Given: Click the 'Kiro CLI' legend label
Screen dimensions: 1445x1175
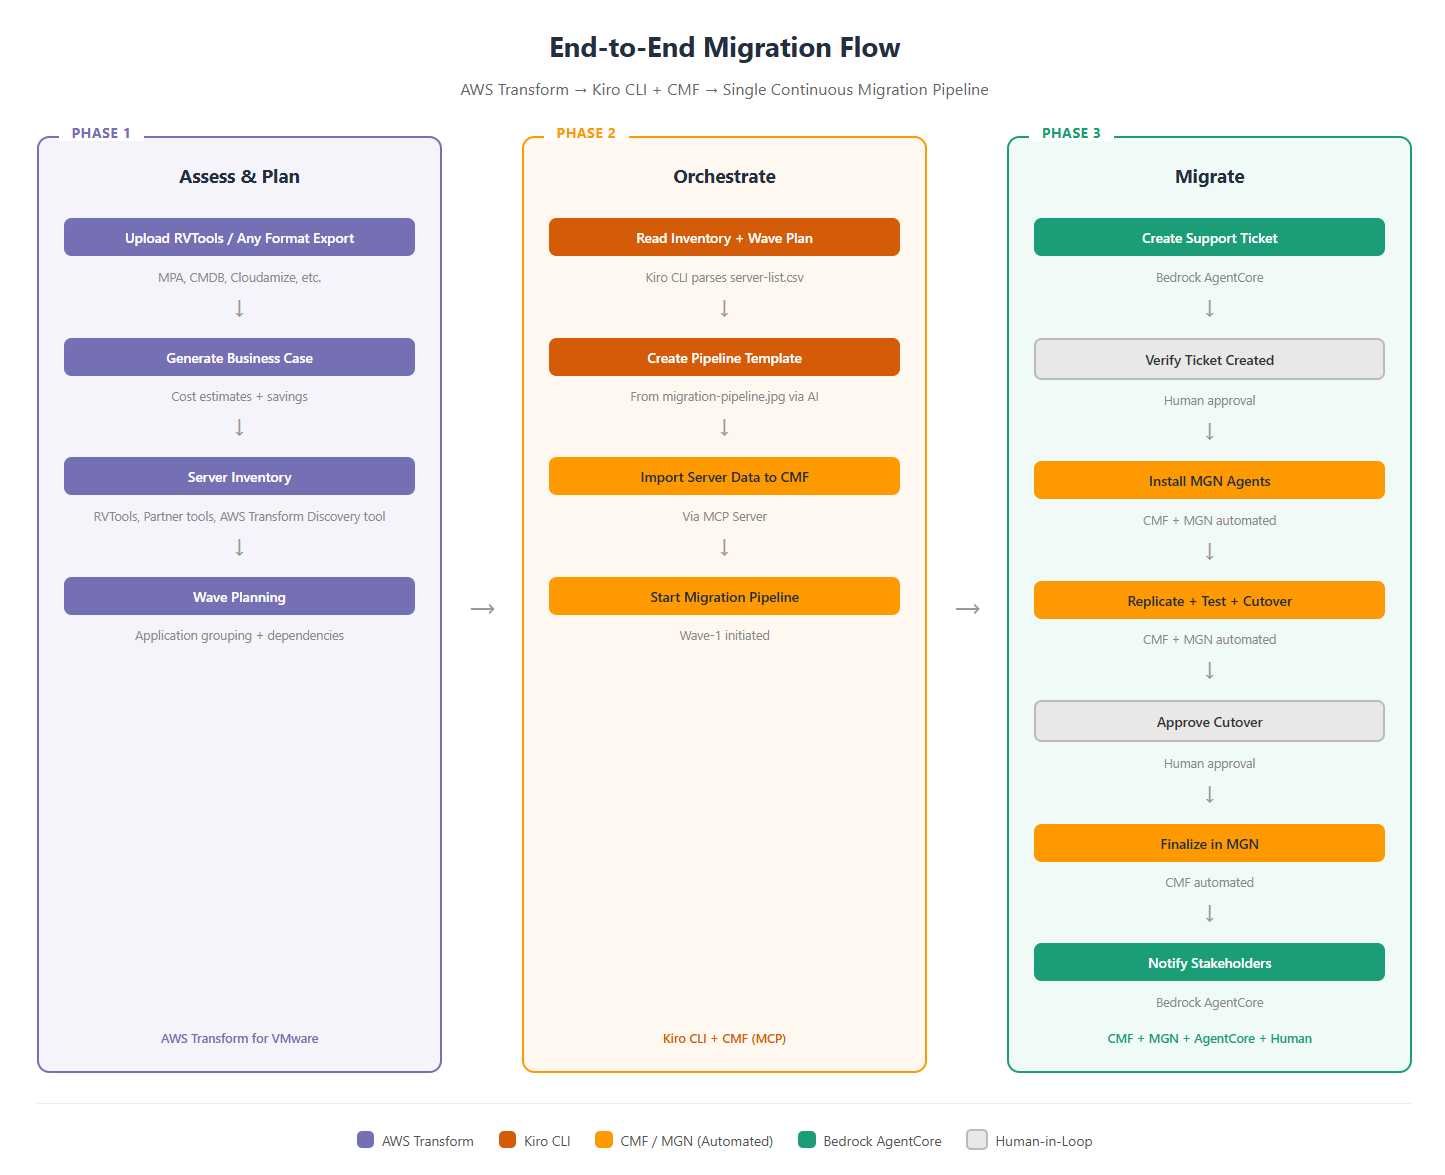Looking at the screenshot, I should point(547,1141).
